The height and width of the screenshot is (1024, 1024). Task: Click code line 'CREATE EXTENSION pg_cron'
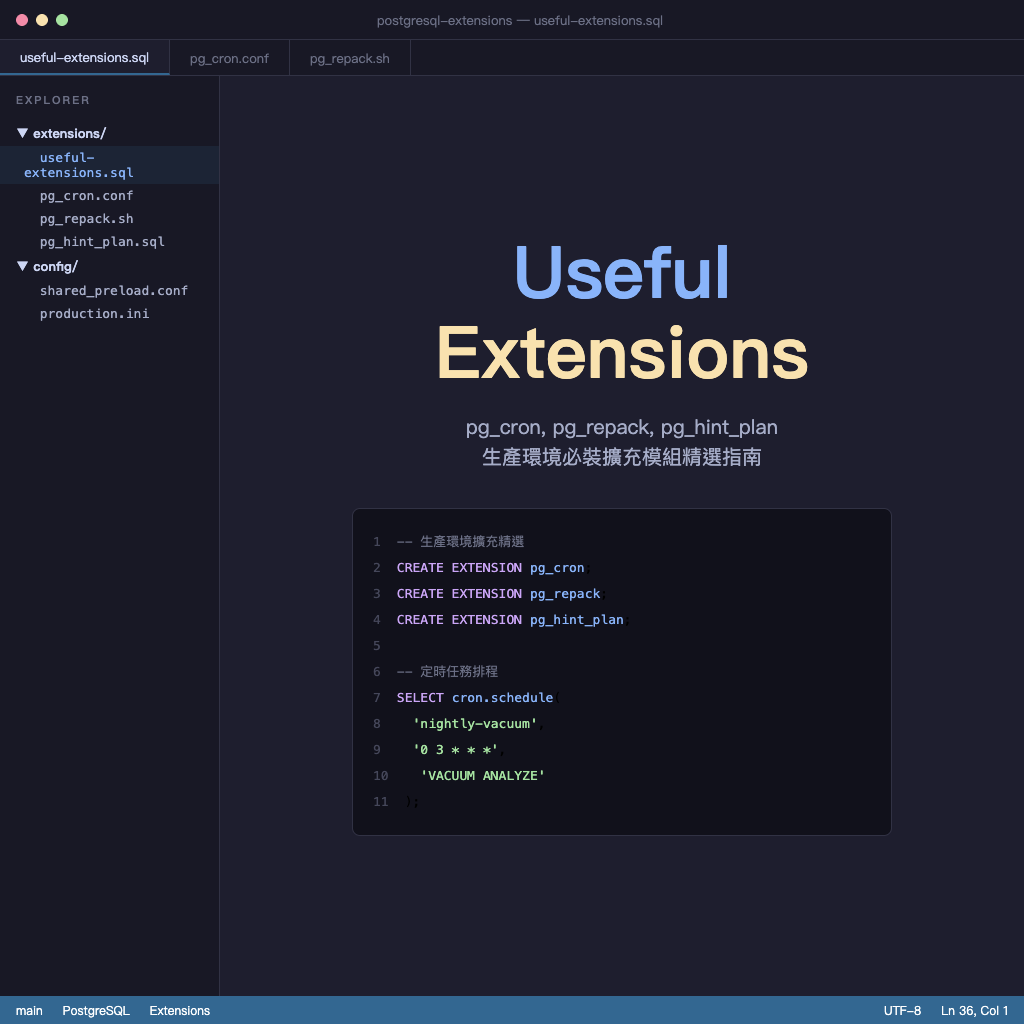tap(493, 568)
